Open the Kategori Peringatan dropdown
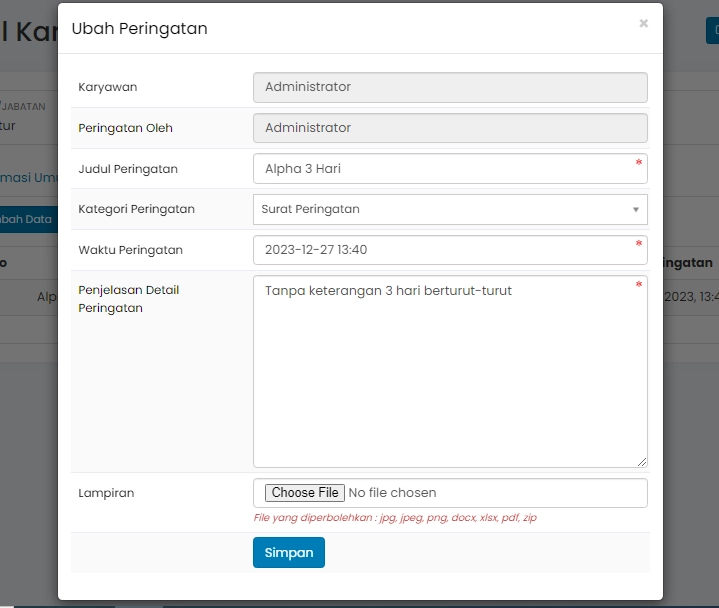Image resolution: width=719 pixels, height=608 pixels. [x=440, y=209]
